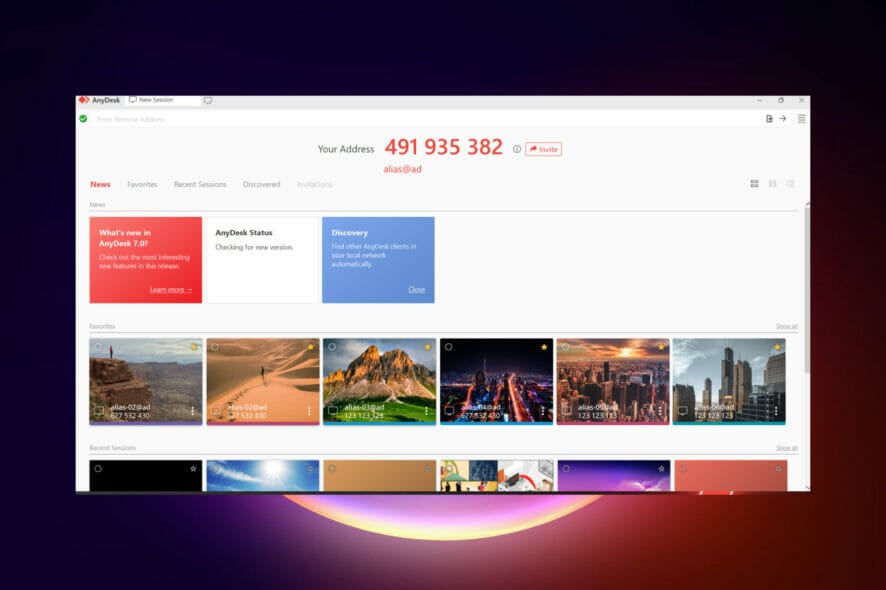
Task: Select the desert dunes tile circle
Action: click(x=215, y=347)
